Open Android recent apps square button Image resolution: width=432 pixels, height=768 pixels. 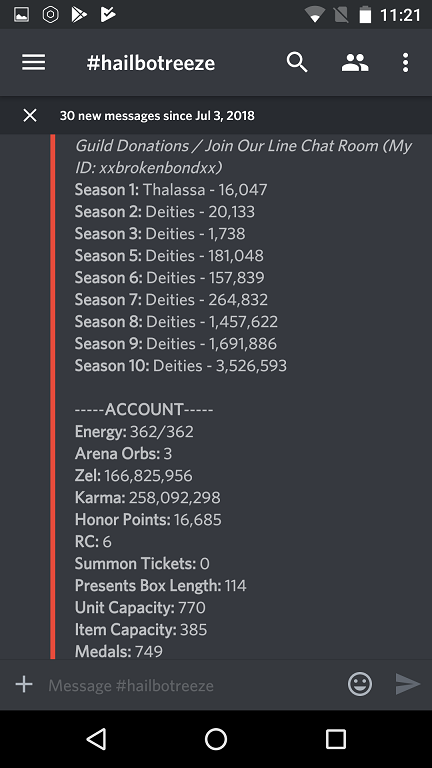[x=336, y=739]
